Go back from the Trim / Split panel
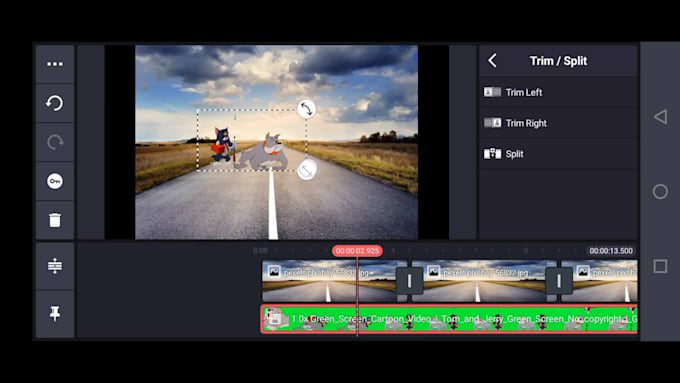This screenshot has height=383, width=680. (492, 61)
